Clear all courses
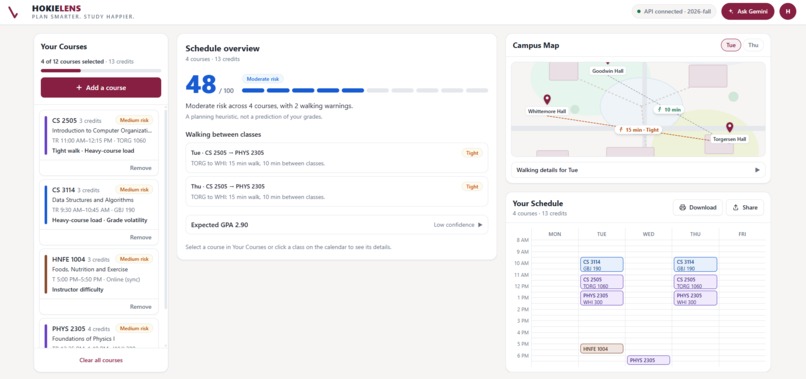Screen dimensions: 806x379 tap(101, 360)
